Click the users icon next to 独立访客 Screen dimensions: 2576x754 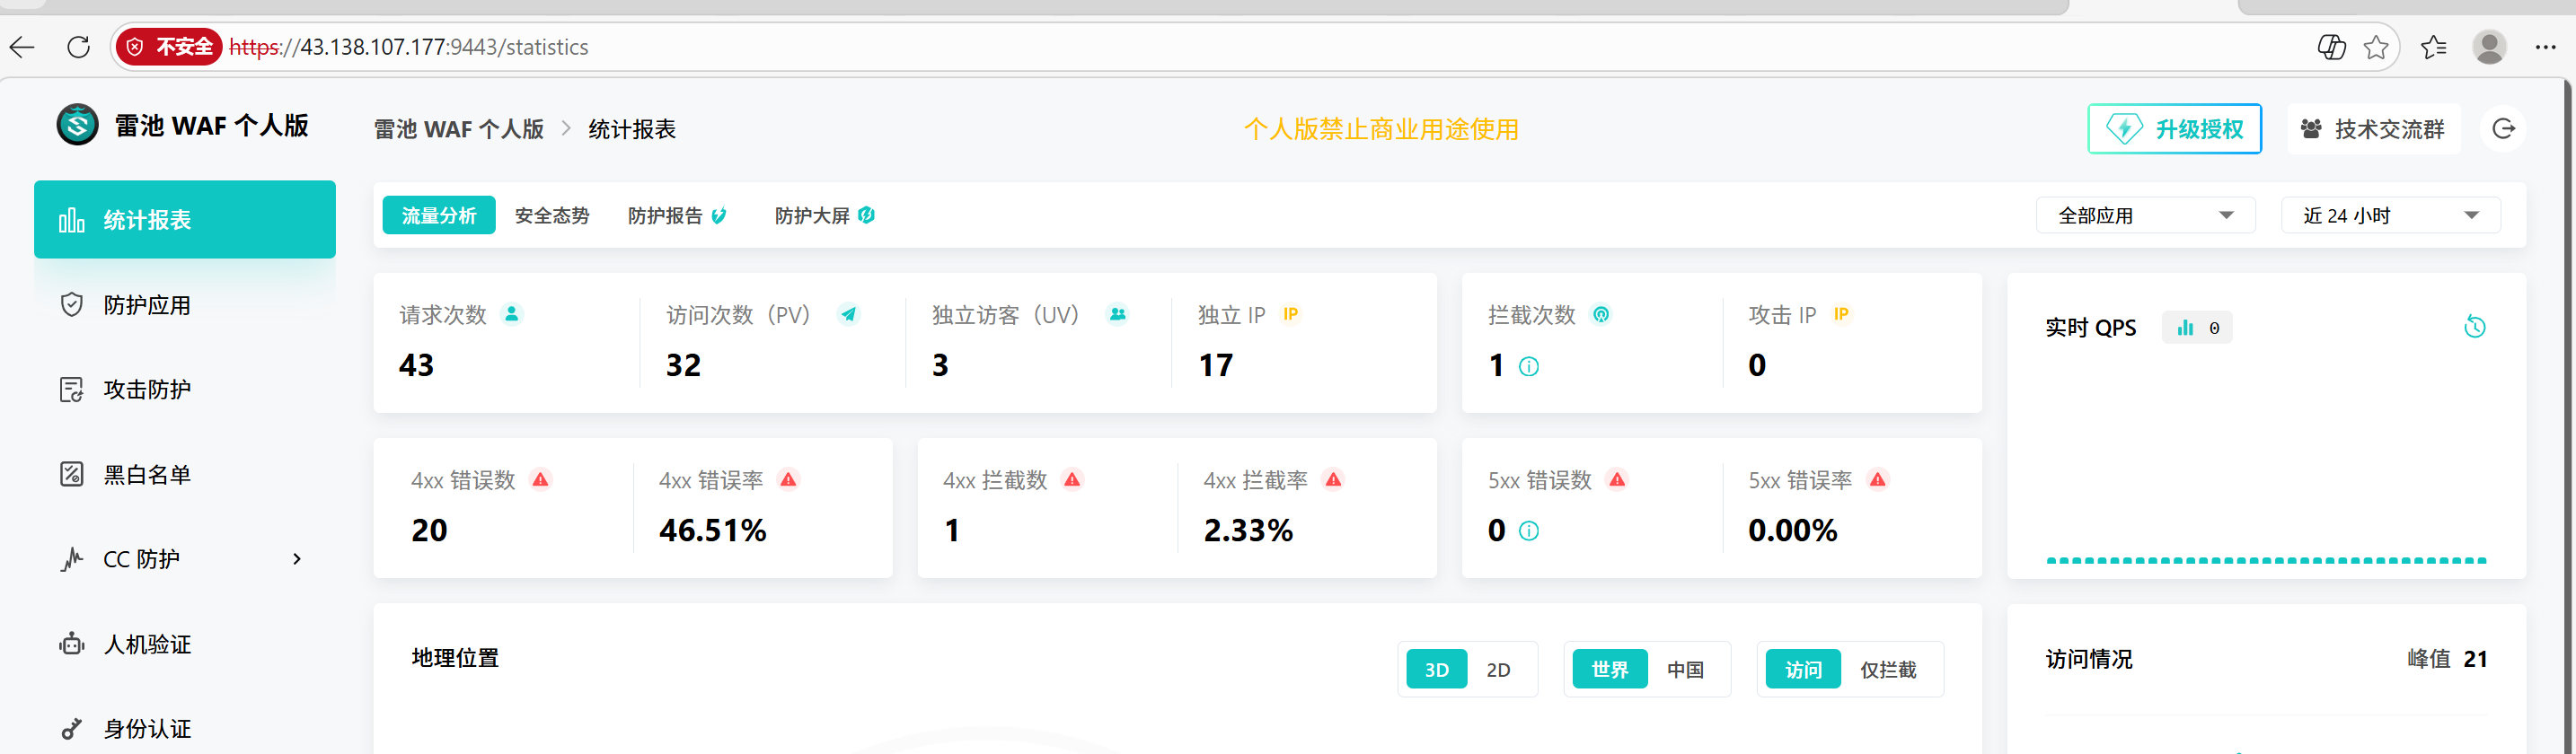pos(1118,314)
